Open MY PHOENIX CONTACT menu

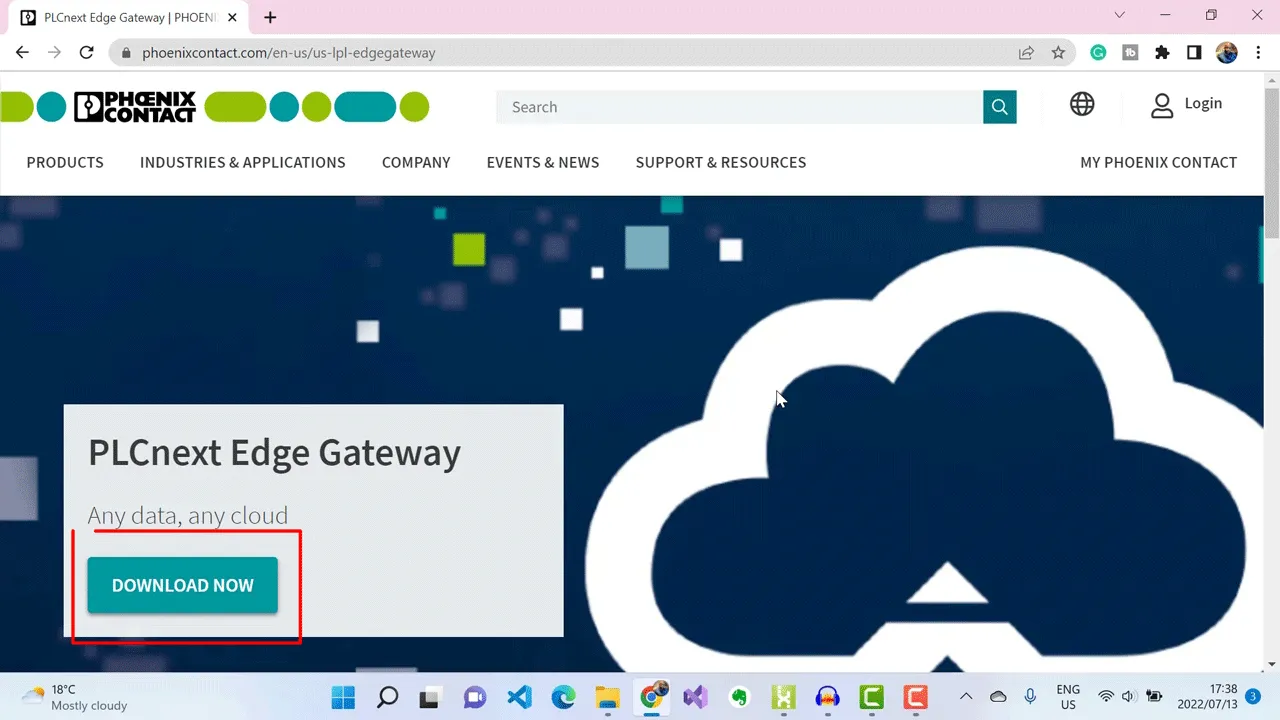1159,162
